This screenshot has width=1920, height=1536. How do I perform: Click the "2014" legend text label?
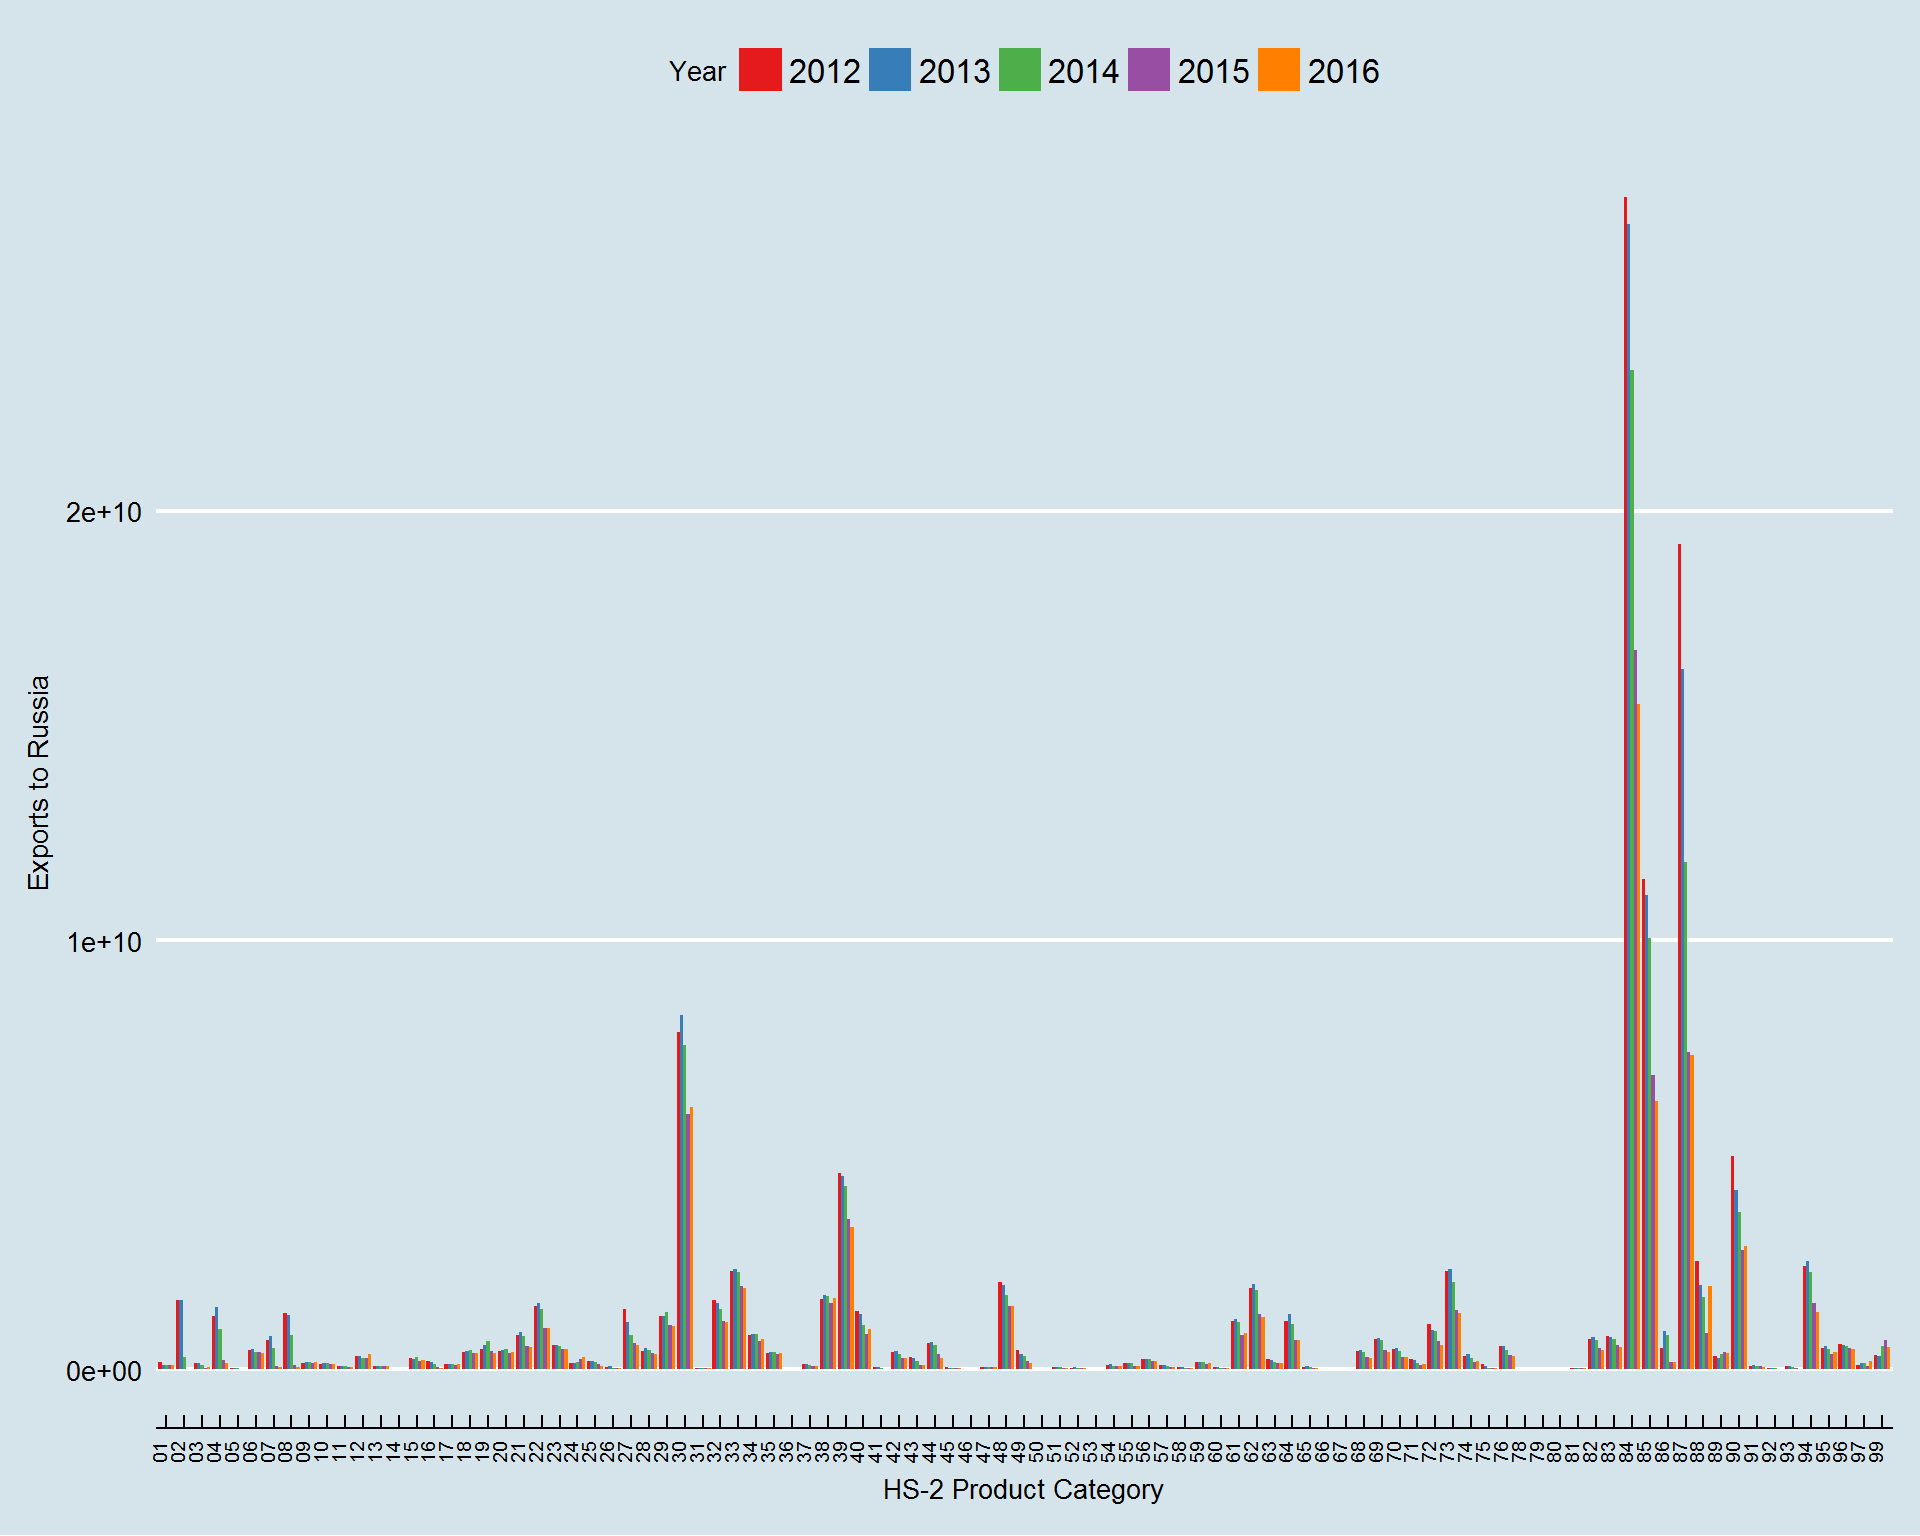coord(1083,72)
